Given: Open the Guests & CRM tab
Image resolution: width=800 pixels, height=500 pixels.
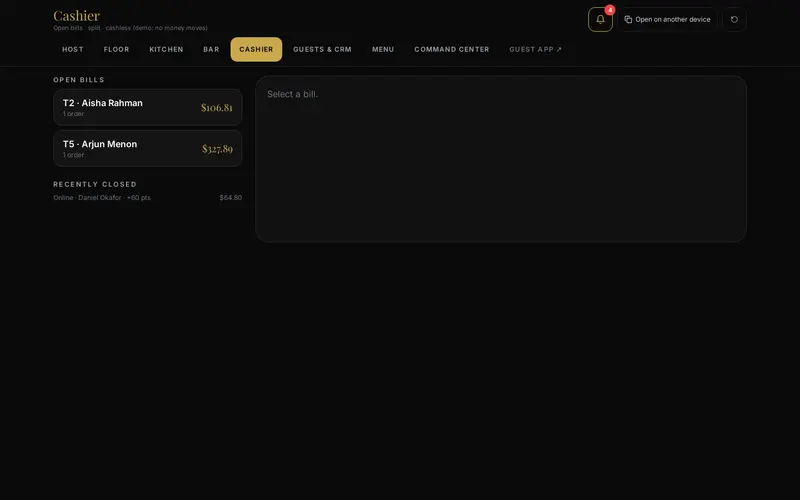Looking at the screenshot, I should [322, 49].
